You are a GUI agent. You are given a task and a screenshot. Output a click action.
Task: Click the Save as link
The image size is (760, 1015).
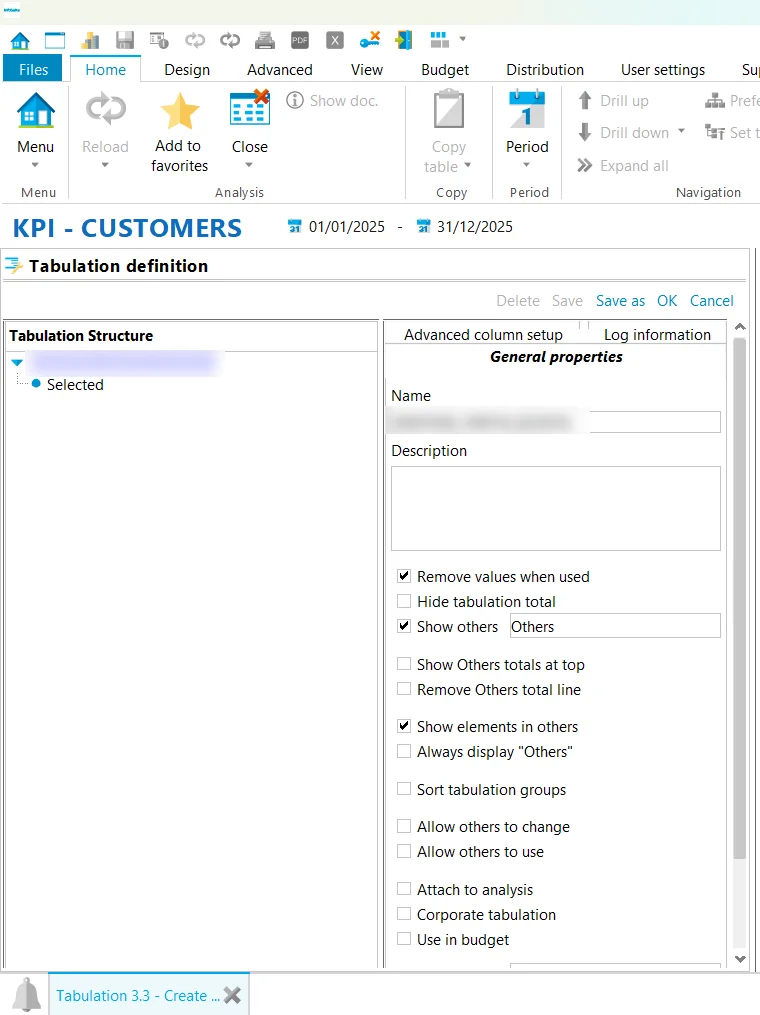tap(620, 300)
